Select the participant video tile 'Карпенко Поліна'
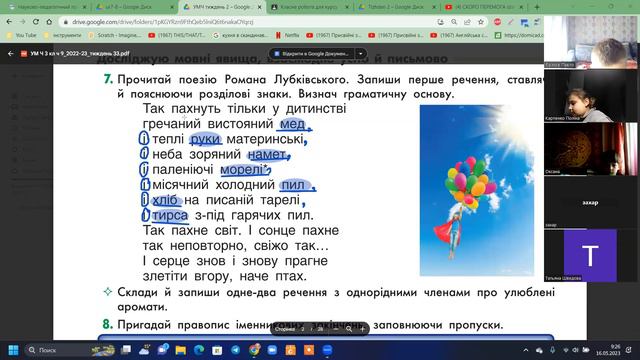This screenshot has height=360, width=640. (x=591, y=96)
